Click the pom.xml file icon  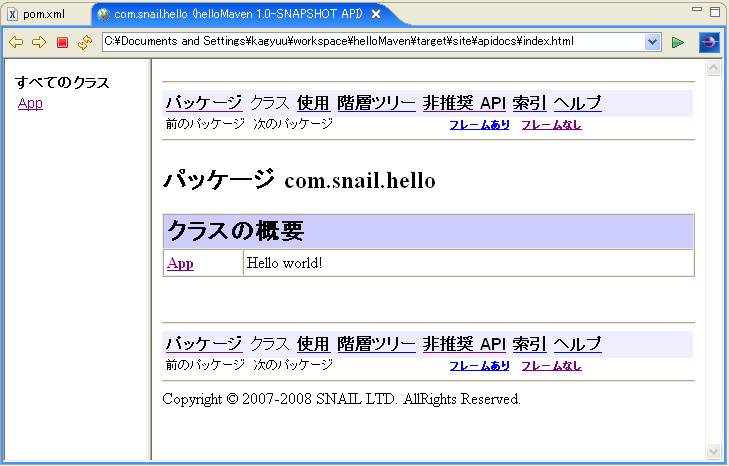pyautogui.click(x=13, y=14)
